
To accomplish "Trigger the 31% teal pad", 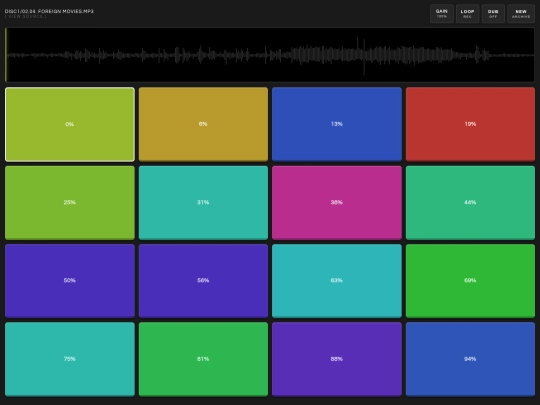I will pos(203,202).
